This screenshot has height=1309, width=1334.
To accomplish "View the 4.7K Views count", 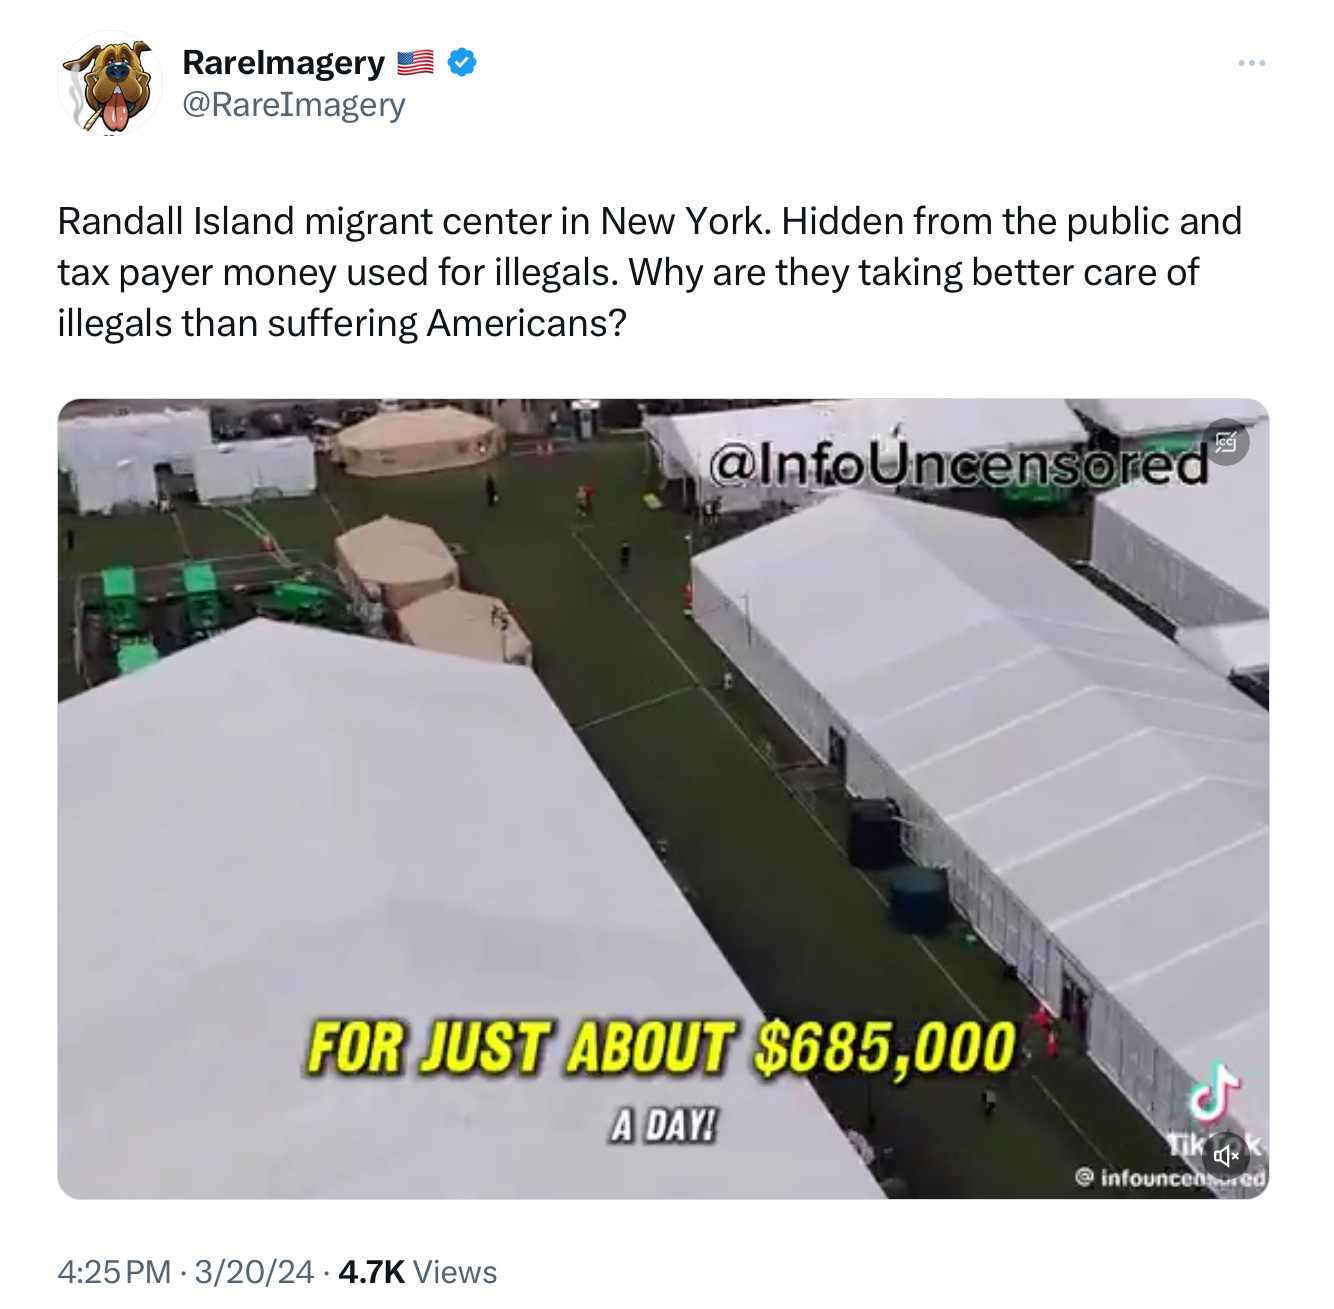I will tap(418, 1272).
